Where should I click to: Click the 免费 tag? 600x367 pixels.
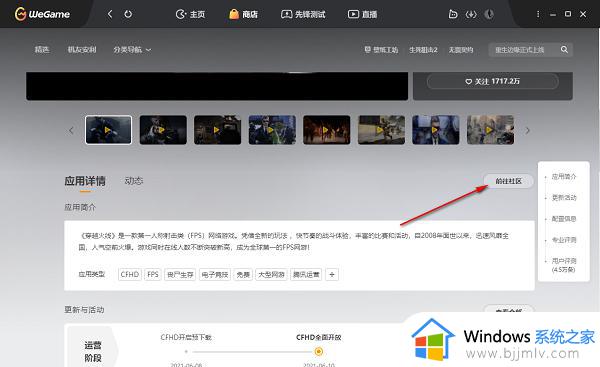pos(243,274)
